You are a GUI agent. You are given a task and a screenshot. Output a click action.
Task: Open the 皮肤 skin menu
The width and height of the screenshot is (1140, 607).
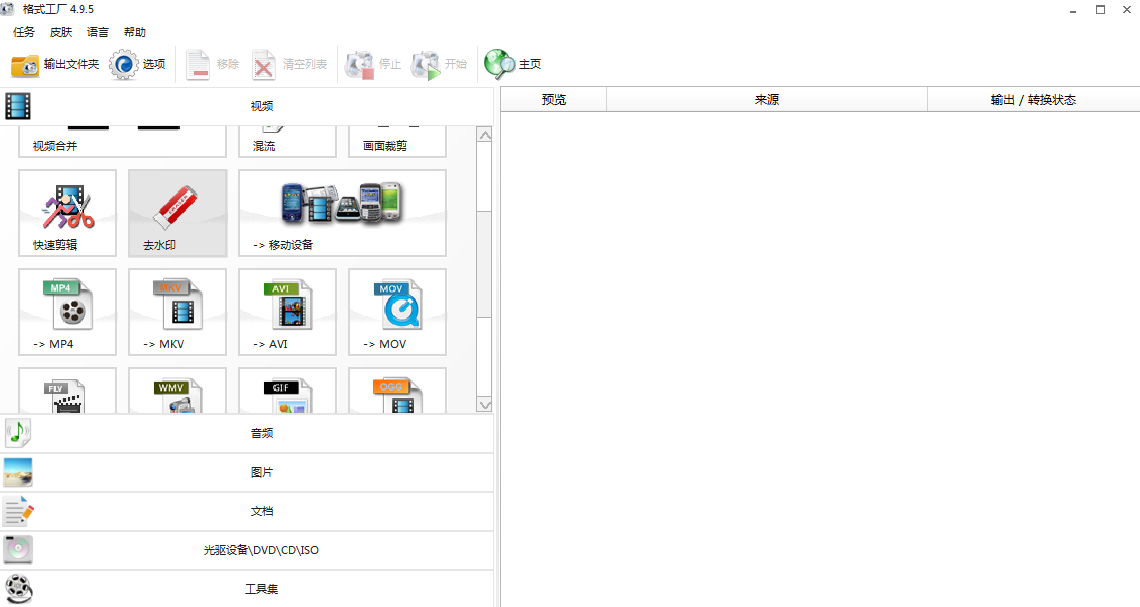click(61, 32)
